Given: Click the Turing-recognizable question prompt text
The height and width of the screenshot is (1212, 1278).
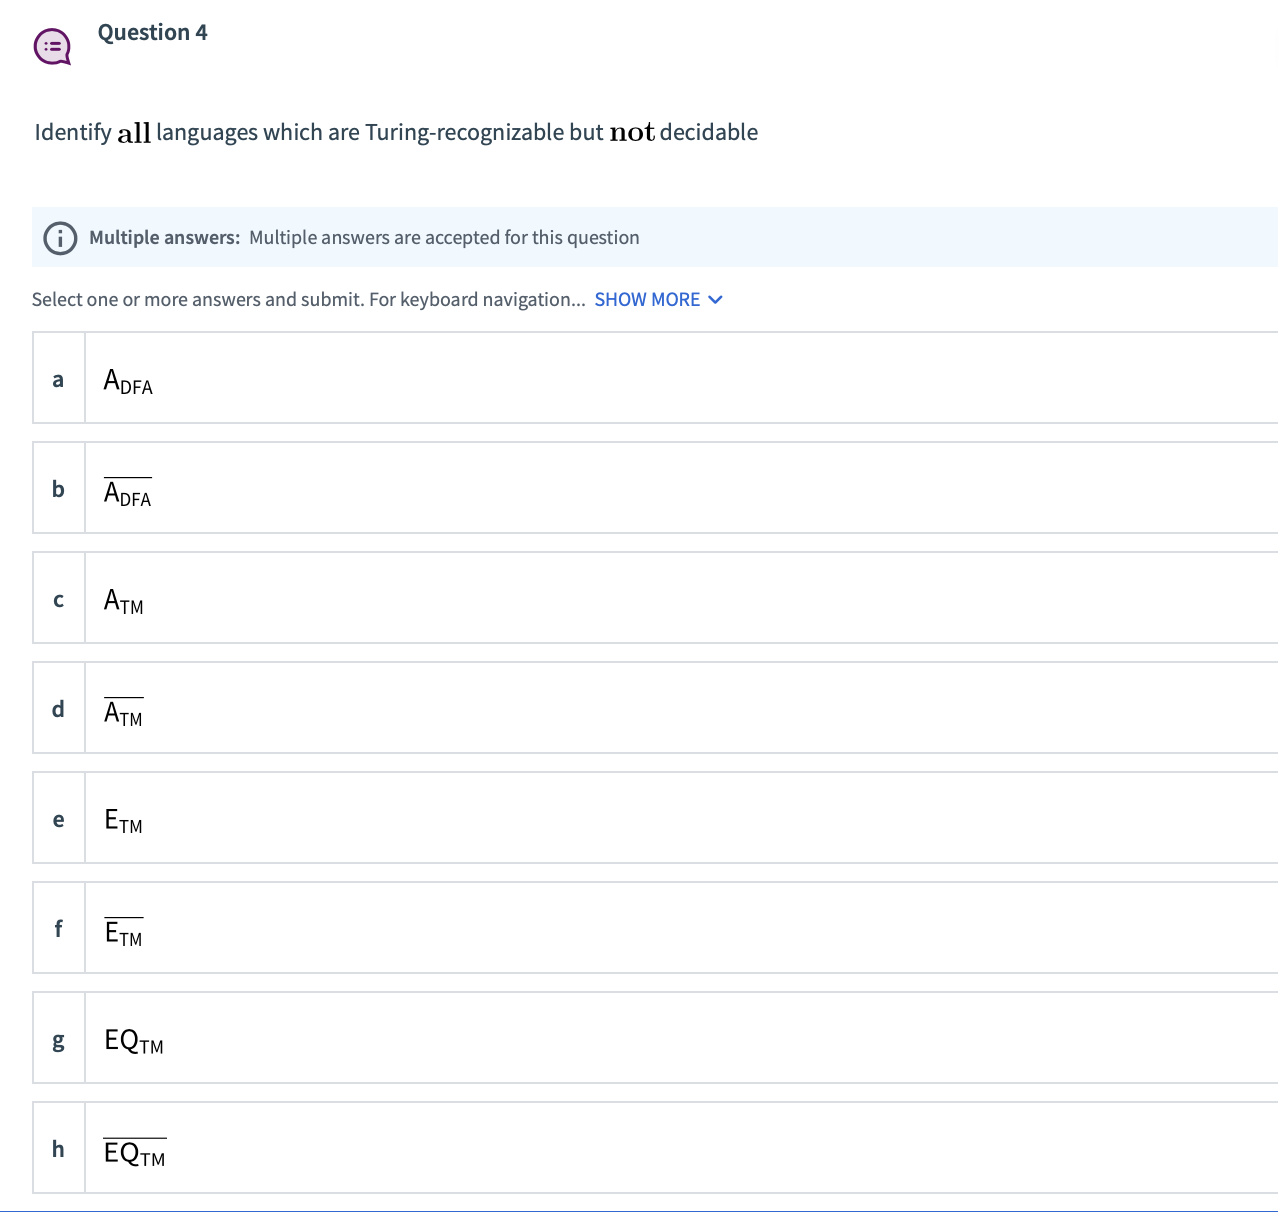Looking at the screenshot, I should click(396, 132).
